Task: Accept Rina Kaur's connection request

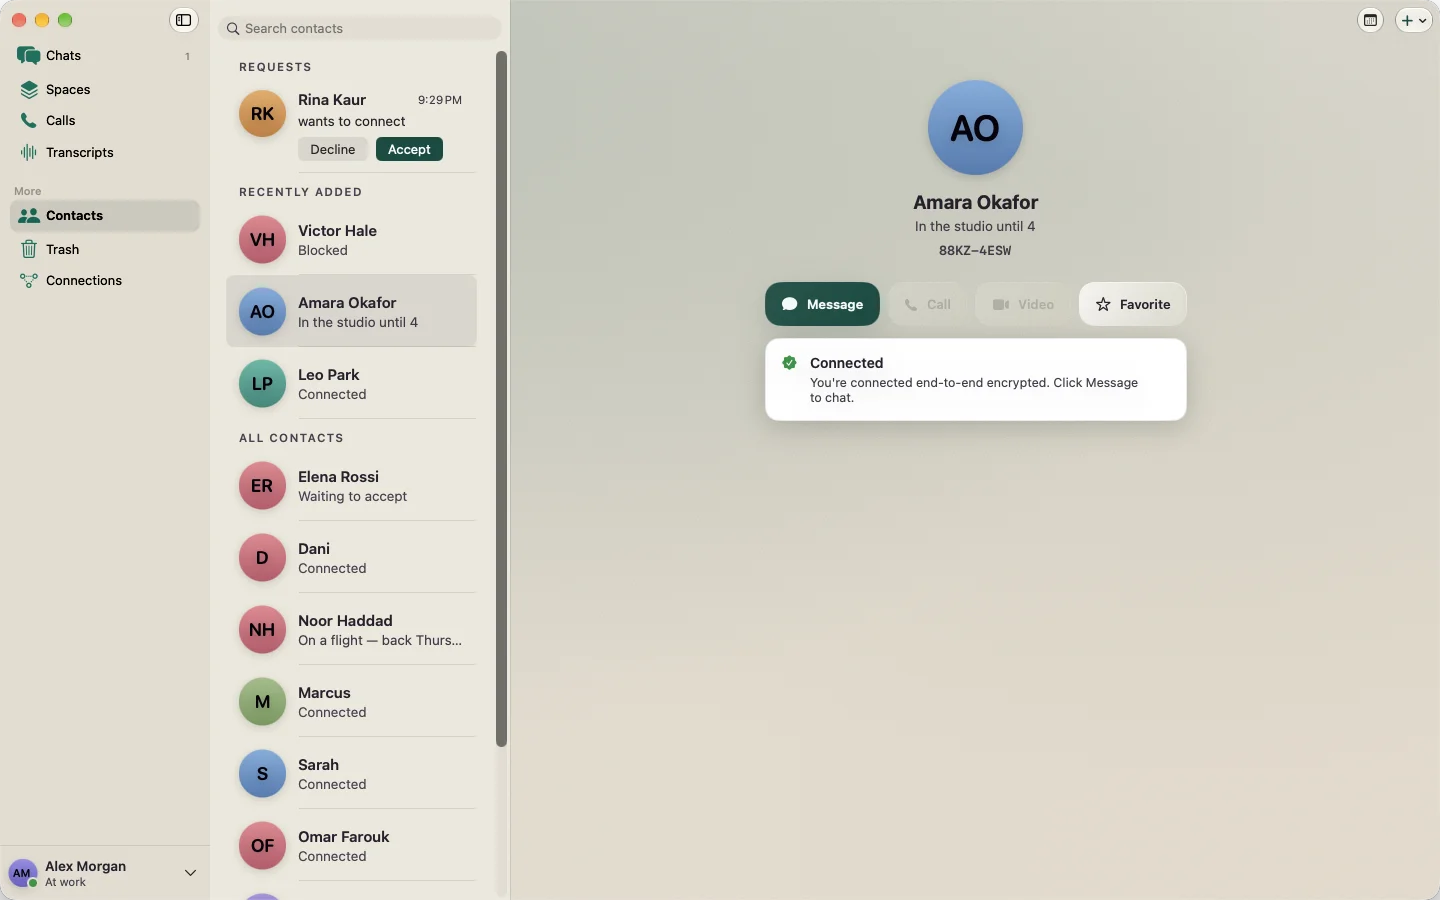Action: coord(409,149)
